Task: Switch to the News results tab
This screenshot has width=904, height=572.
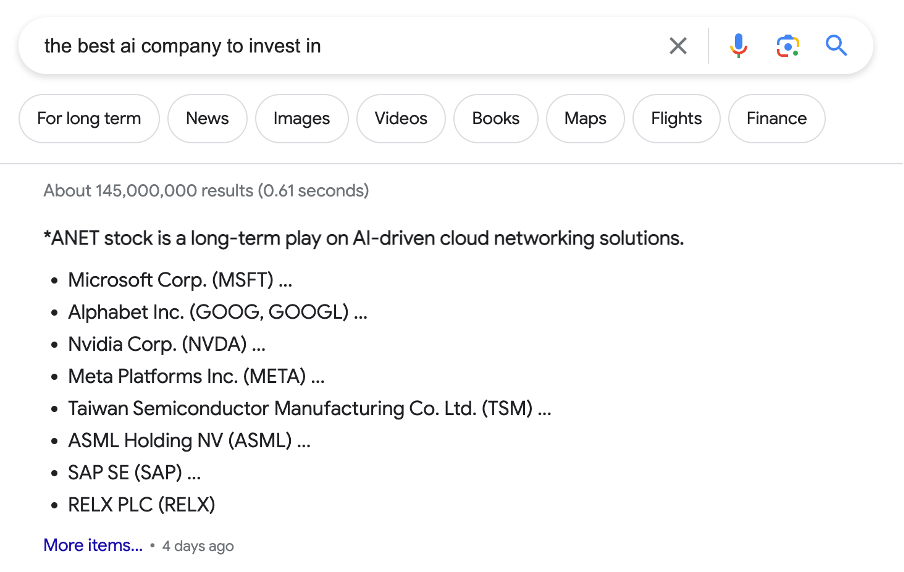Action: coord(207,118)
